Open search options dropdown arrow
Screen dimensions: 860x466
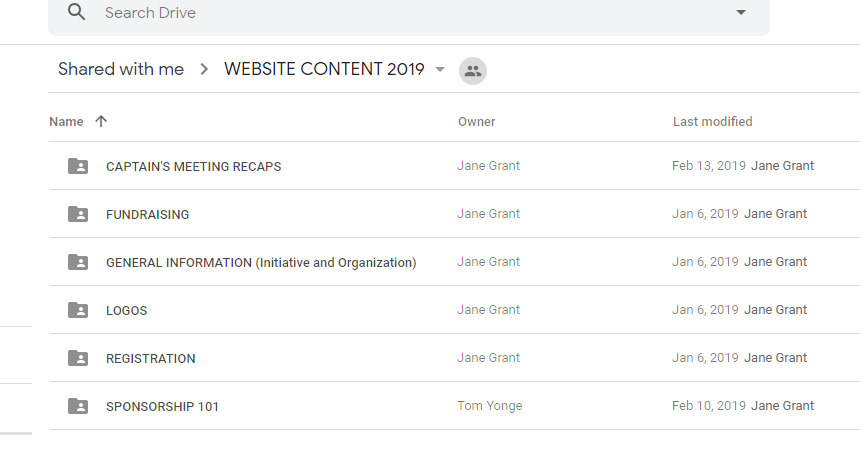pyautogui.click(x=740, y=12)
